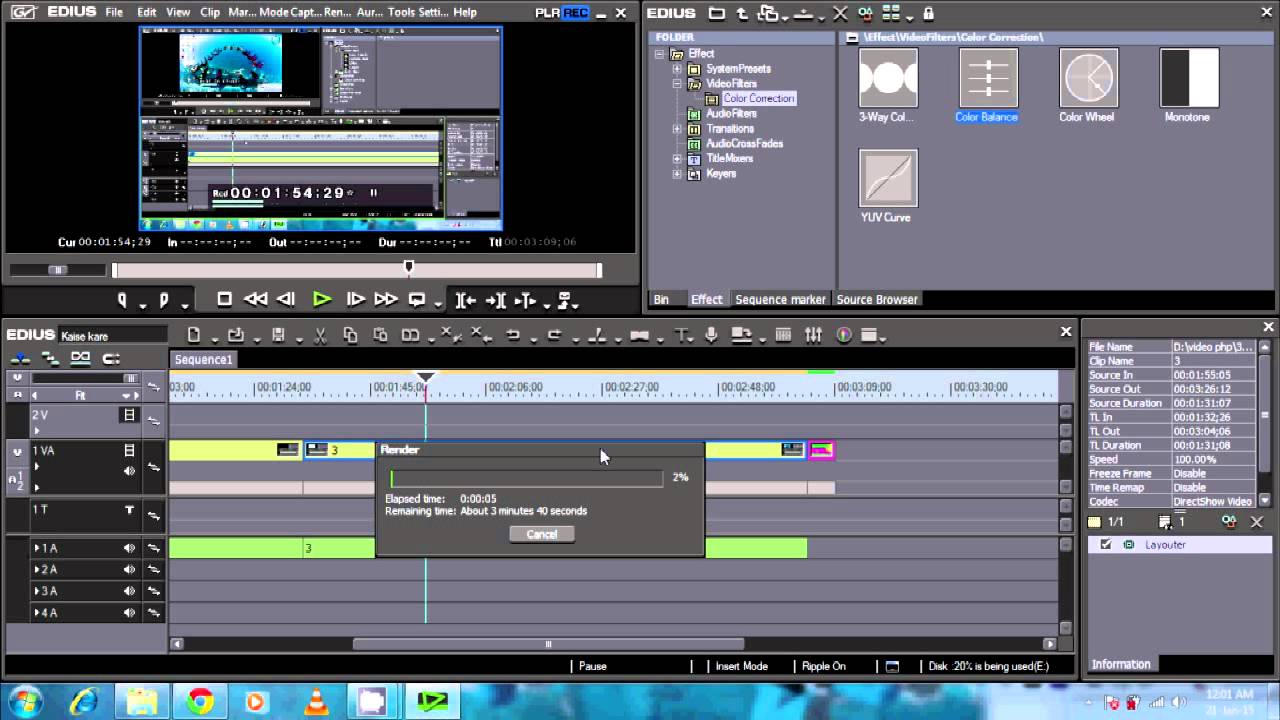Toggle the title mute icon on track 1 T
This screenshot has height=720, width=1280.
click(x=129, y=510)
